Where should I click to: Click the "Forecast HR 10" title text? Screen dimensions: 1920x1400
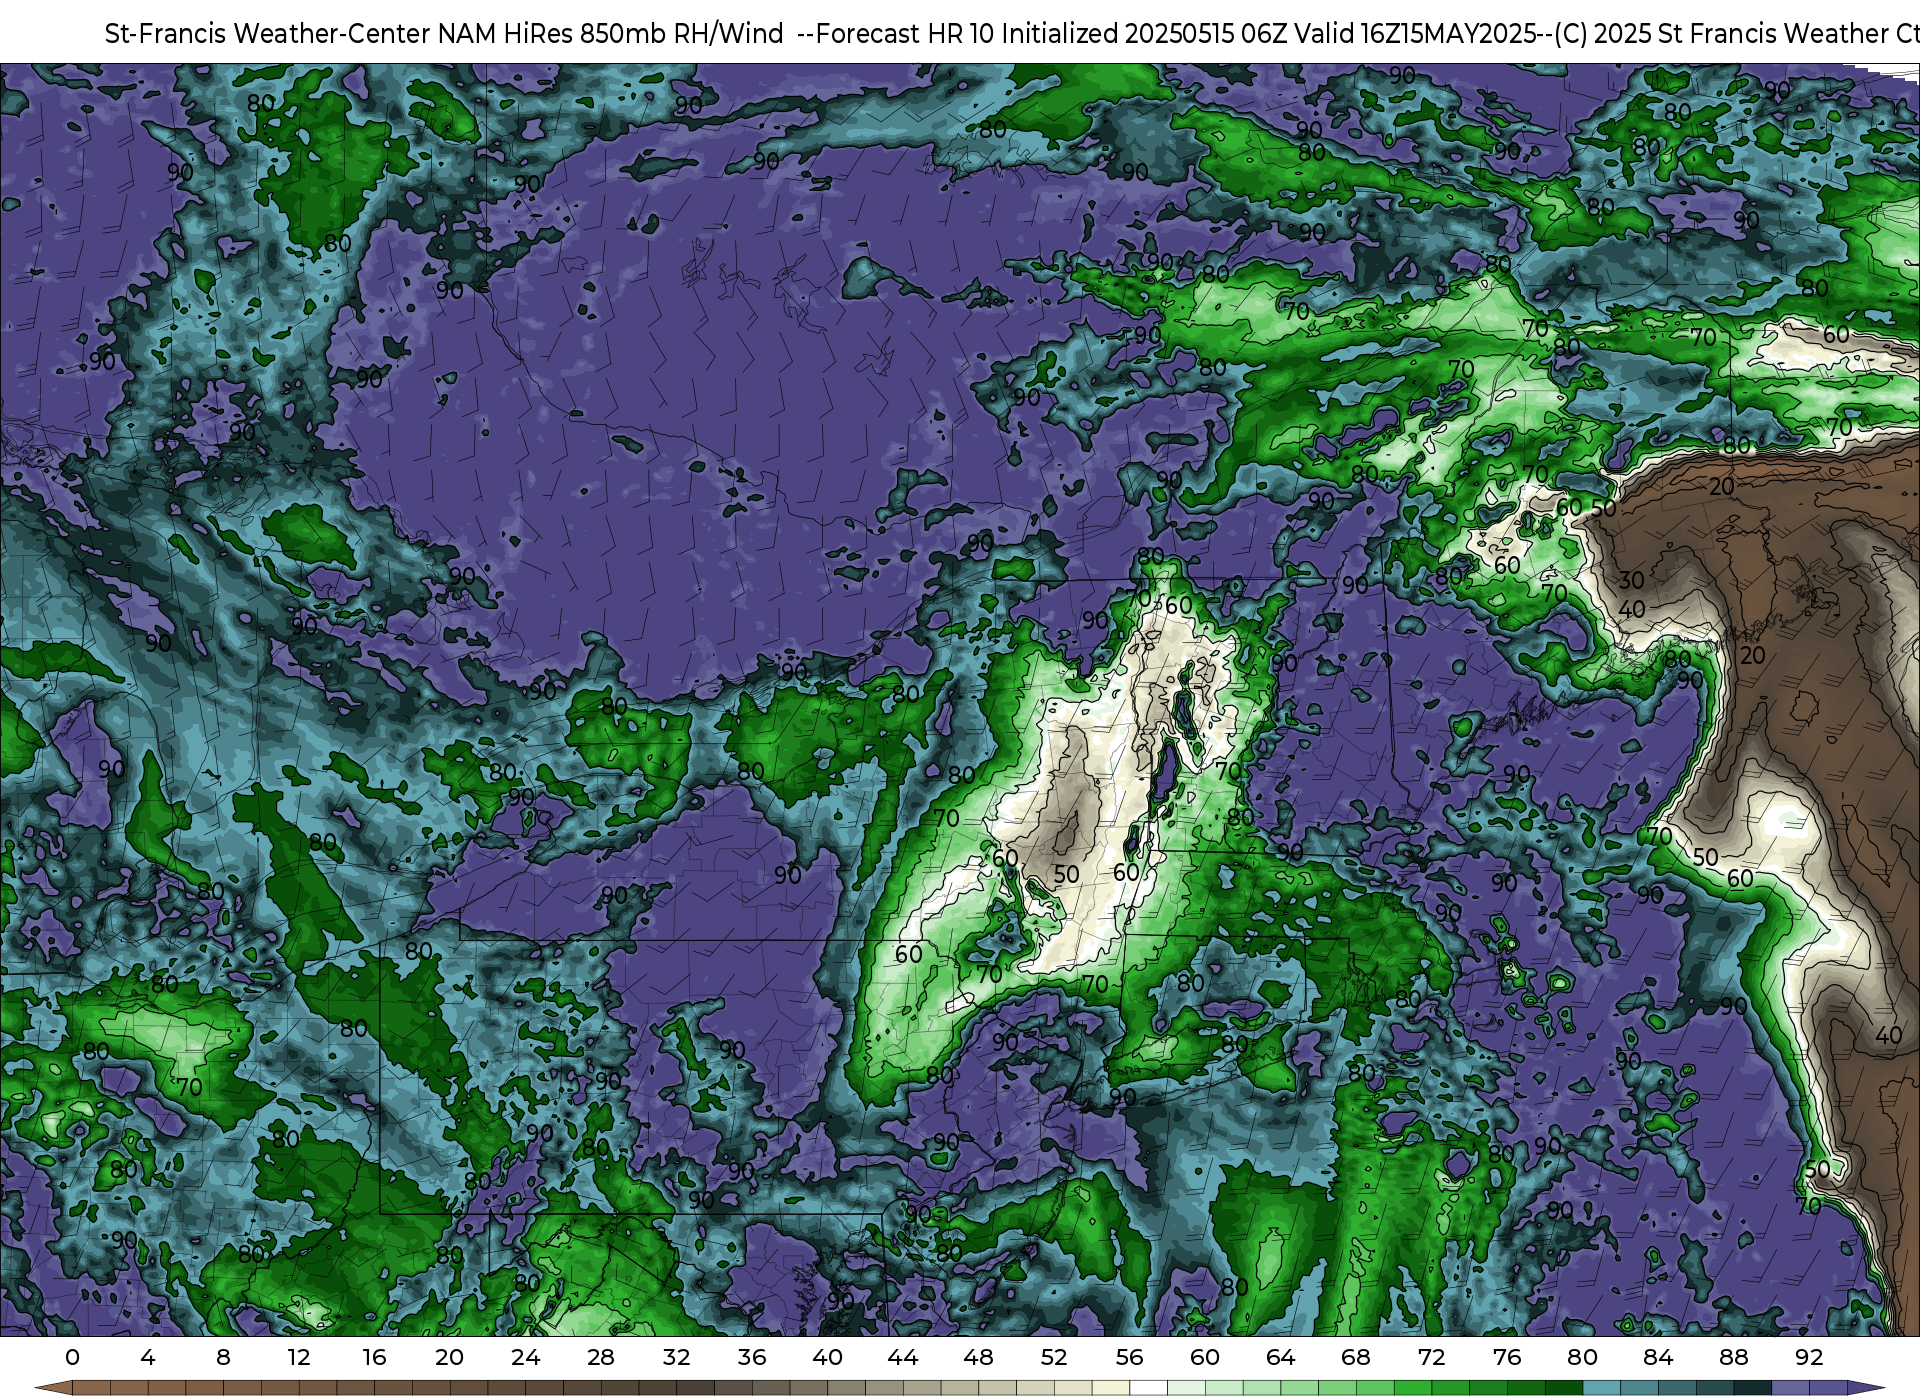tap(905, 34)
